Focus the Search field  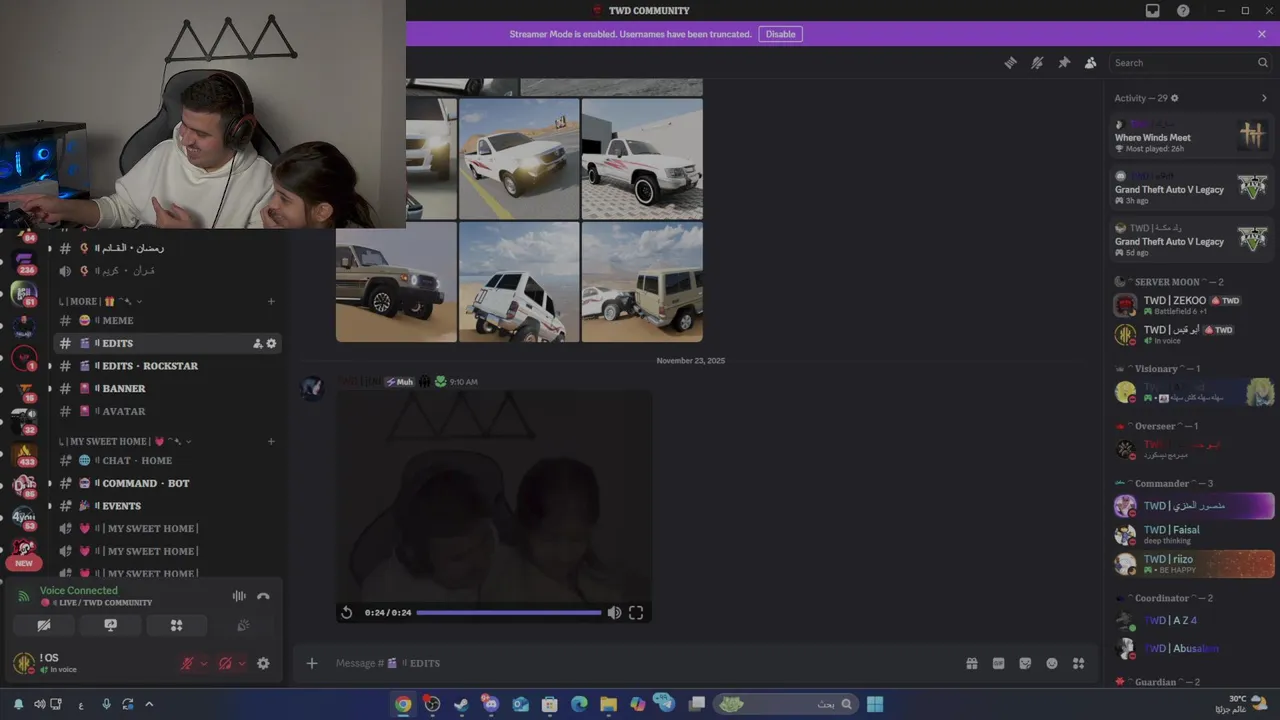pos(1190,62)
